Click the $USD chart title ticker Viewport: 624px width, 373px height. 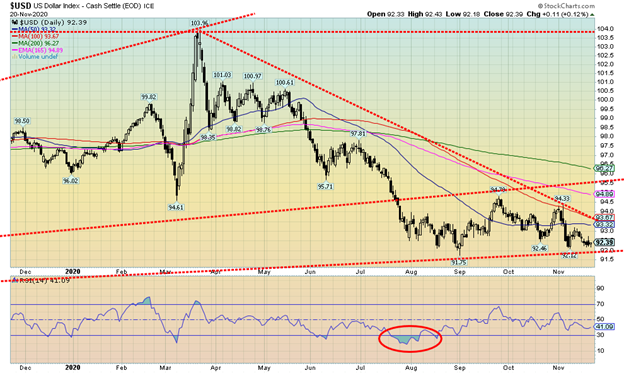point(18,6)
